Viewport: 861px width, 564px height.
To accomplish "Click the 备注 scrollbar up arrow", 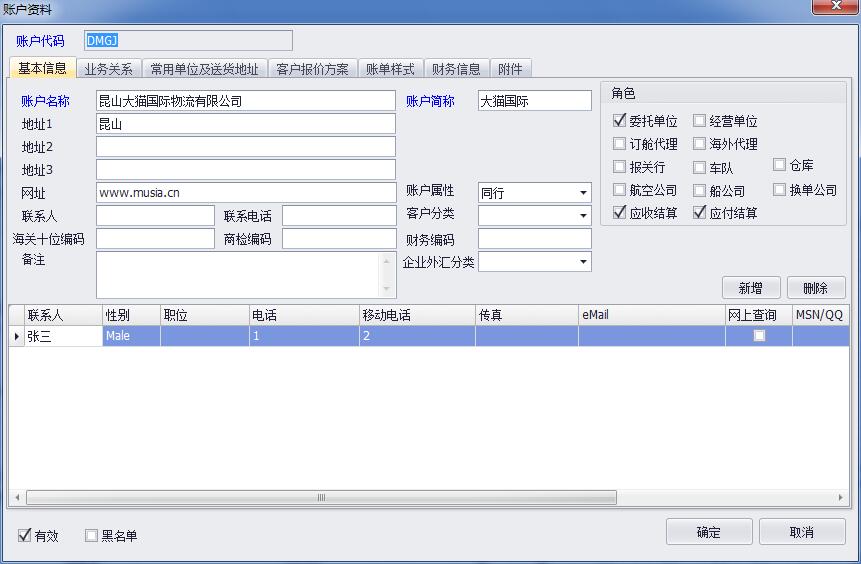I will (387, 261).
